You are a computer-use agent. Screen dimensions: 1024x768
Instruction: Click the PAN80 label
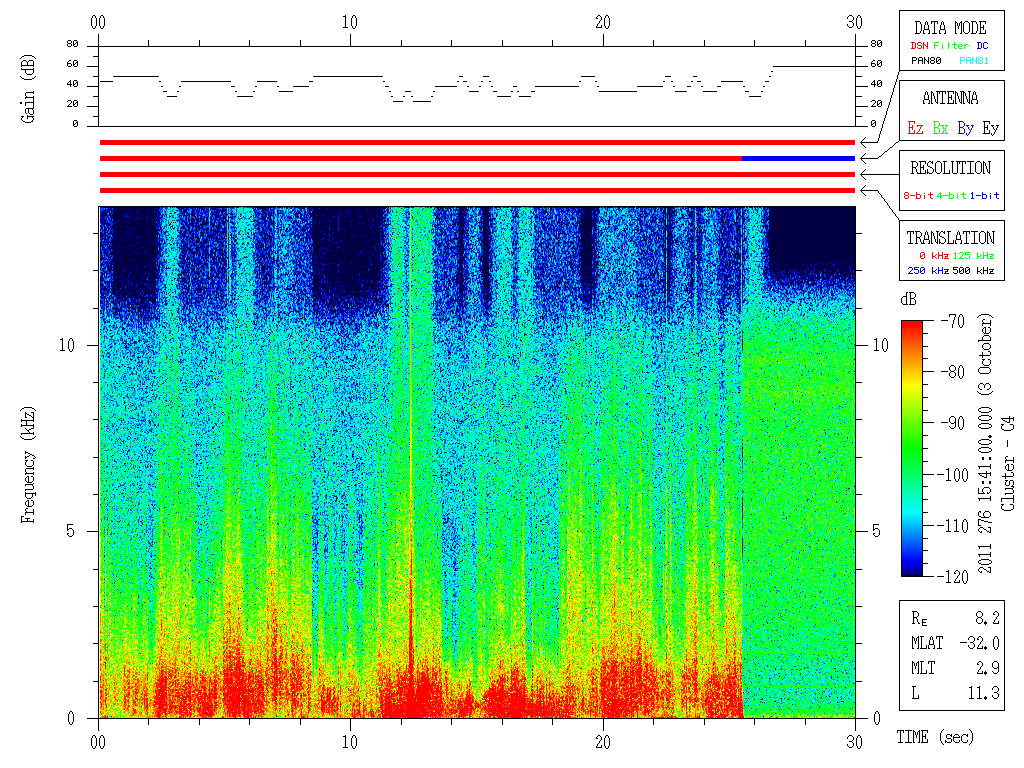pos(926,61)
